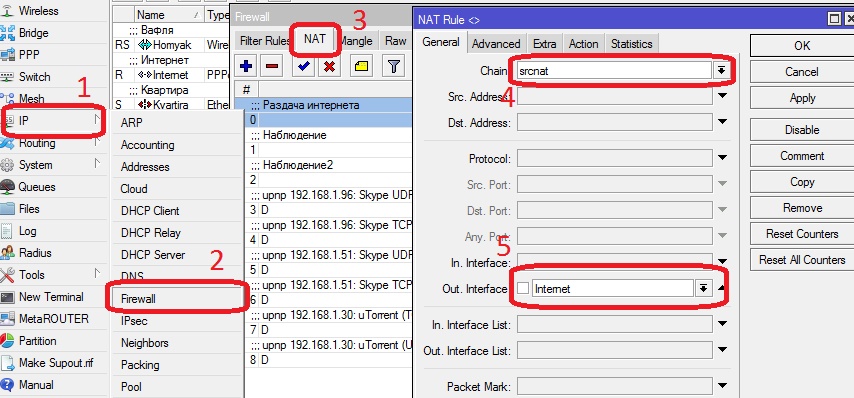Click the red X disable icon
This screenshot has width=854, height=398.
(x=329, y=67)
